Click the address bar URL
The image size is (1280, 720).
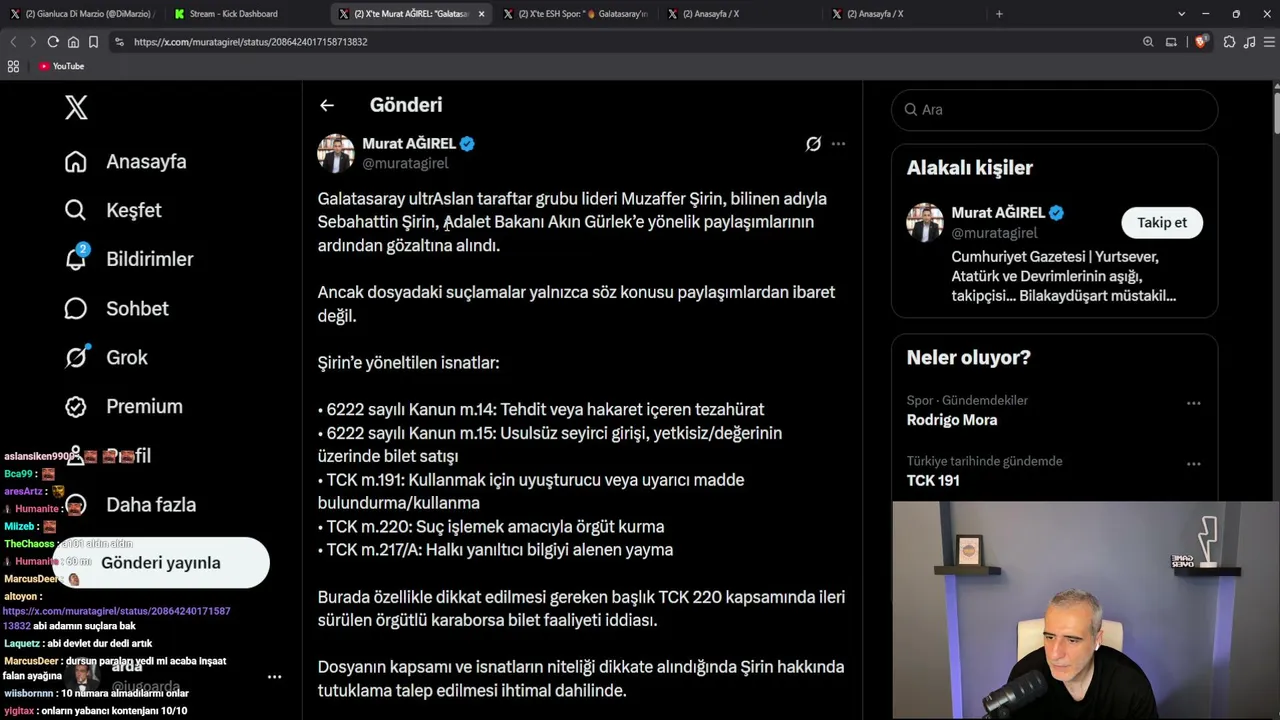coord(251,42)
